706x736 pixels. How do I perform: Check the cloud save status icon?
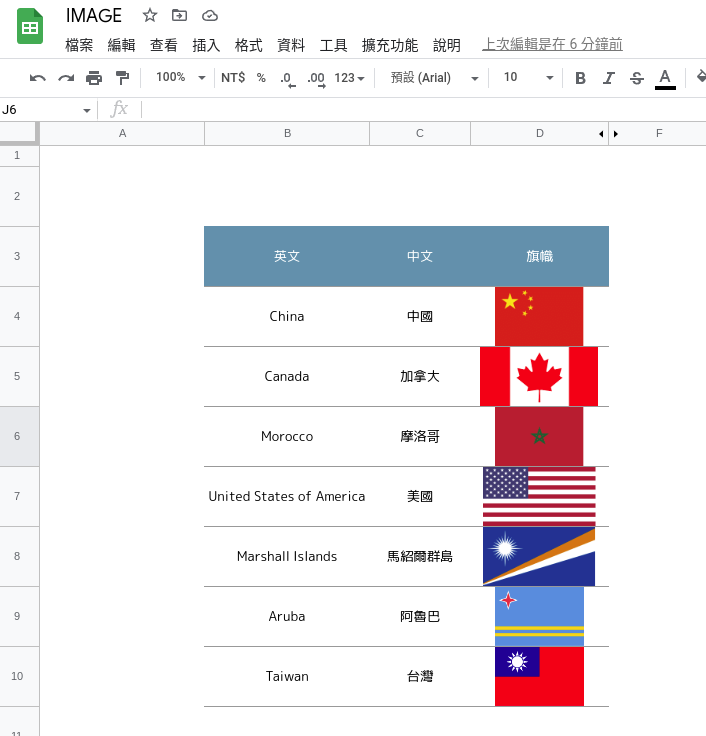pos(210,16)
